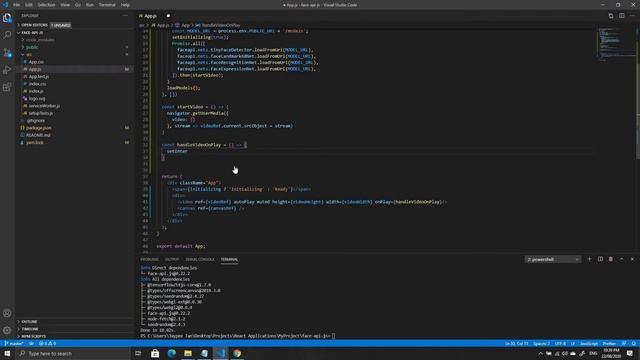Split the terminal panel

pyautogui.click(x=600, y=259)
